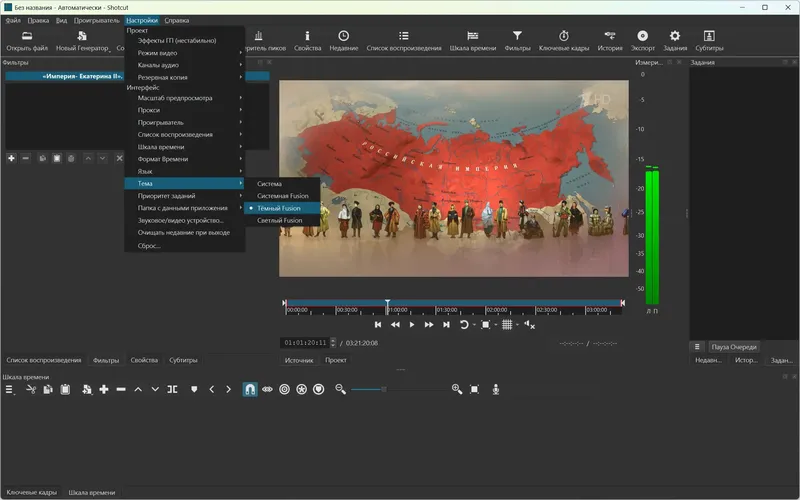Image resolution: width=800 pixels, height=500 pixels.
Task: Switch to the Project player tab
Action: (336, 360)
